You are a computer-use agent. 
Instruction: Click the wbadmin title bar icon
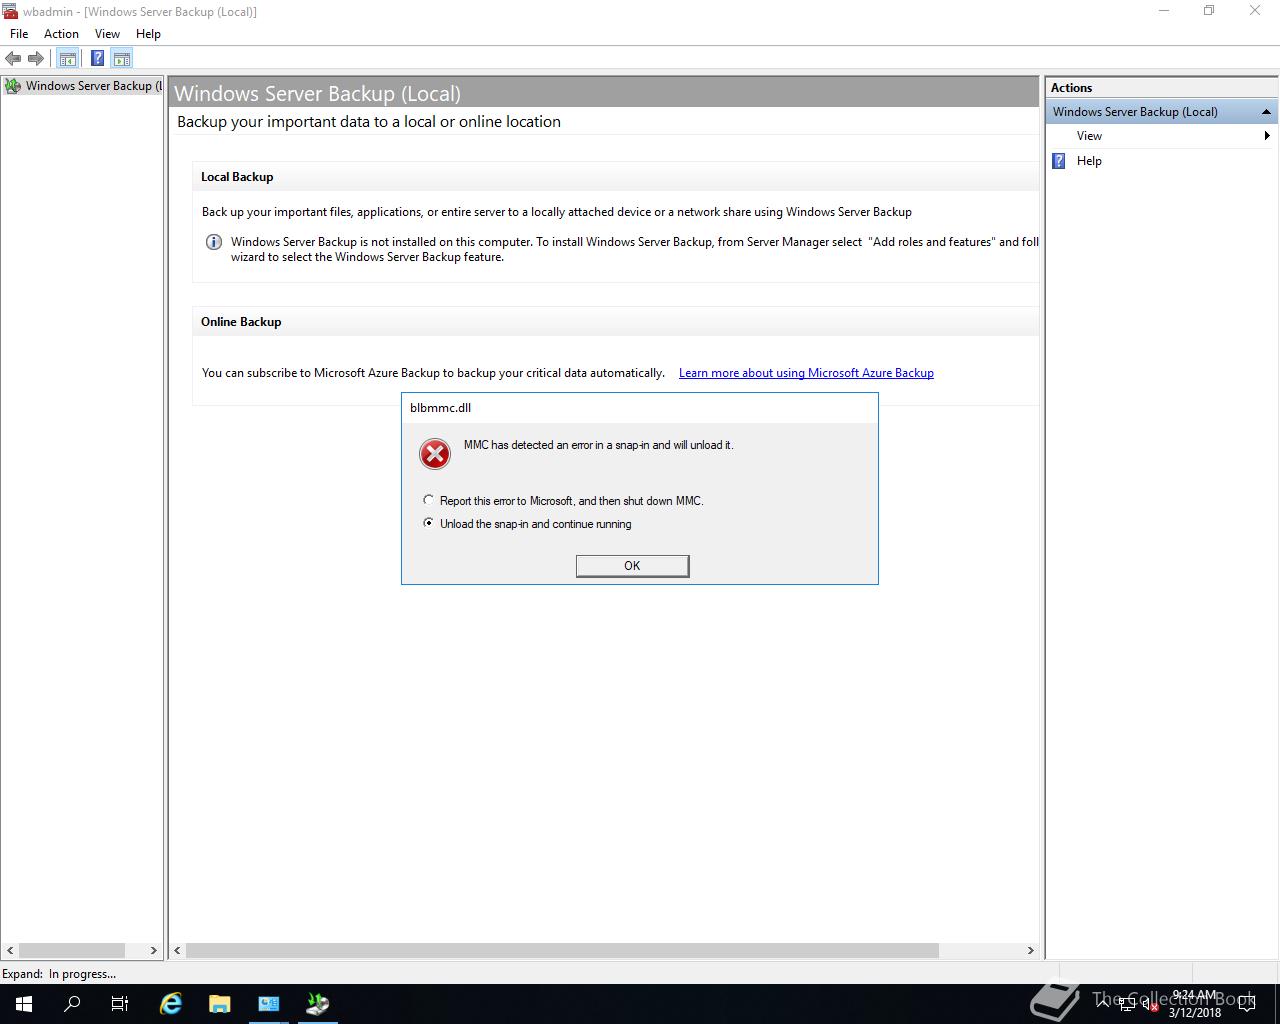[9, 11]
